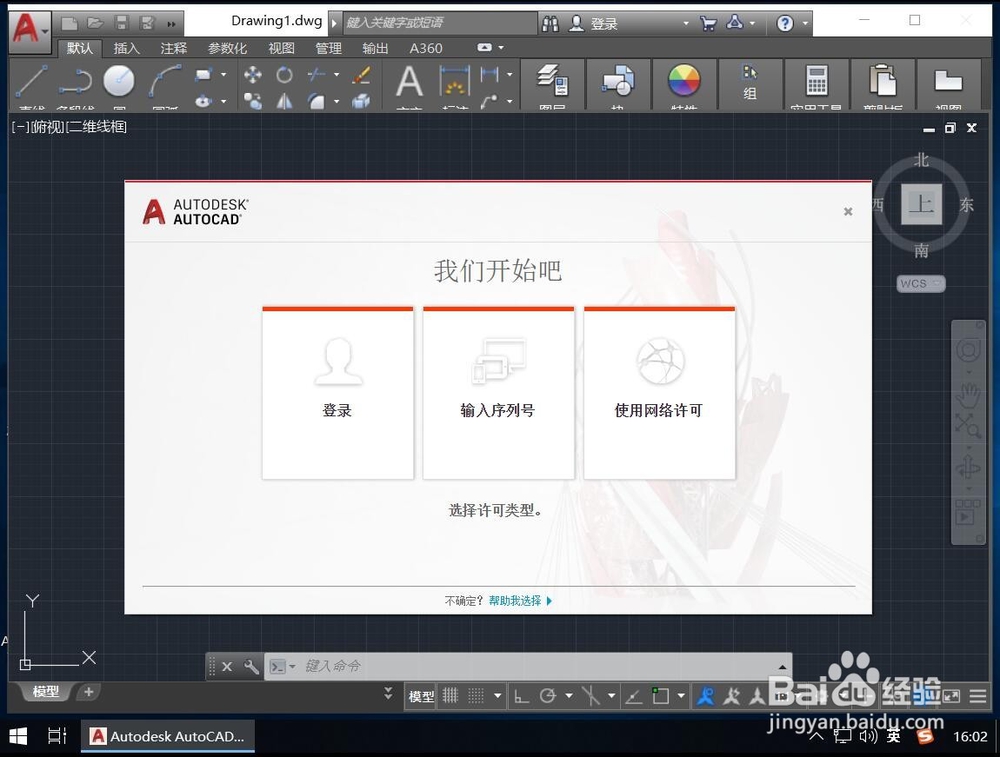Viewport: 1000px width, 757px height.
Task: Open the A360 ribbon tab
Action: pos(426,47)
